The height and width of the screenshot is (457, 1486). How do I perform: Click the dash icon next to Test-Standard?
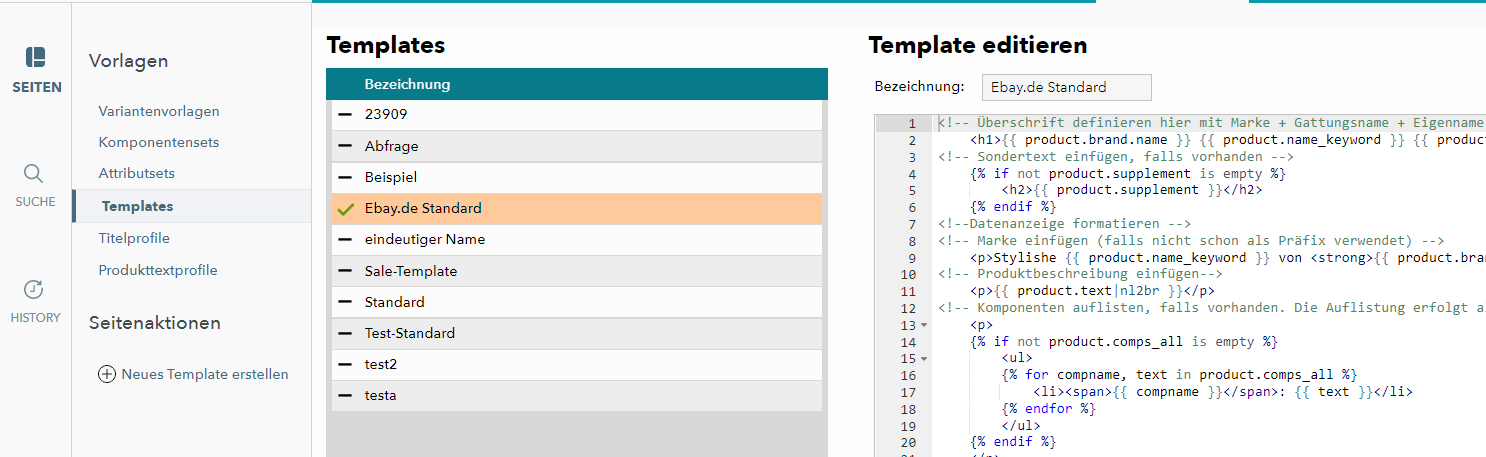click(x=345, y=333)
